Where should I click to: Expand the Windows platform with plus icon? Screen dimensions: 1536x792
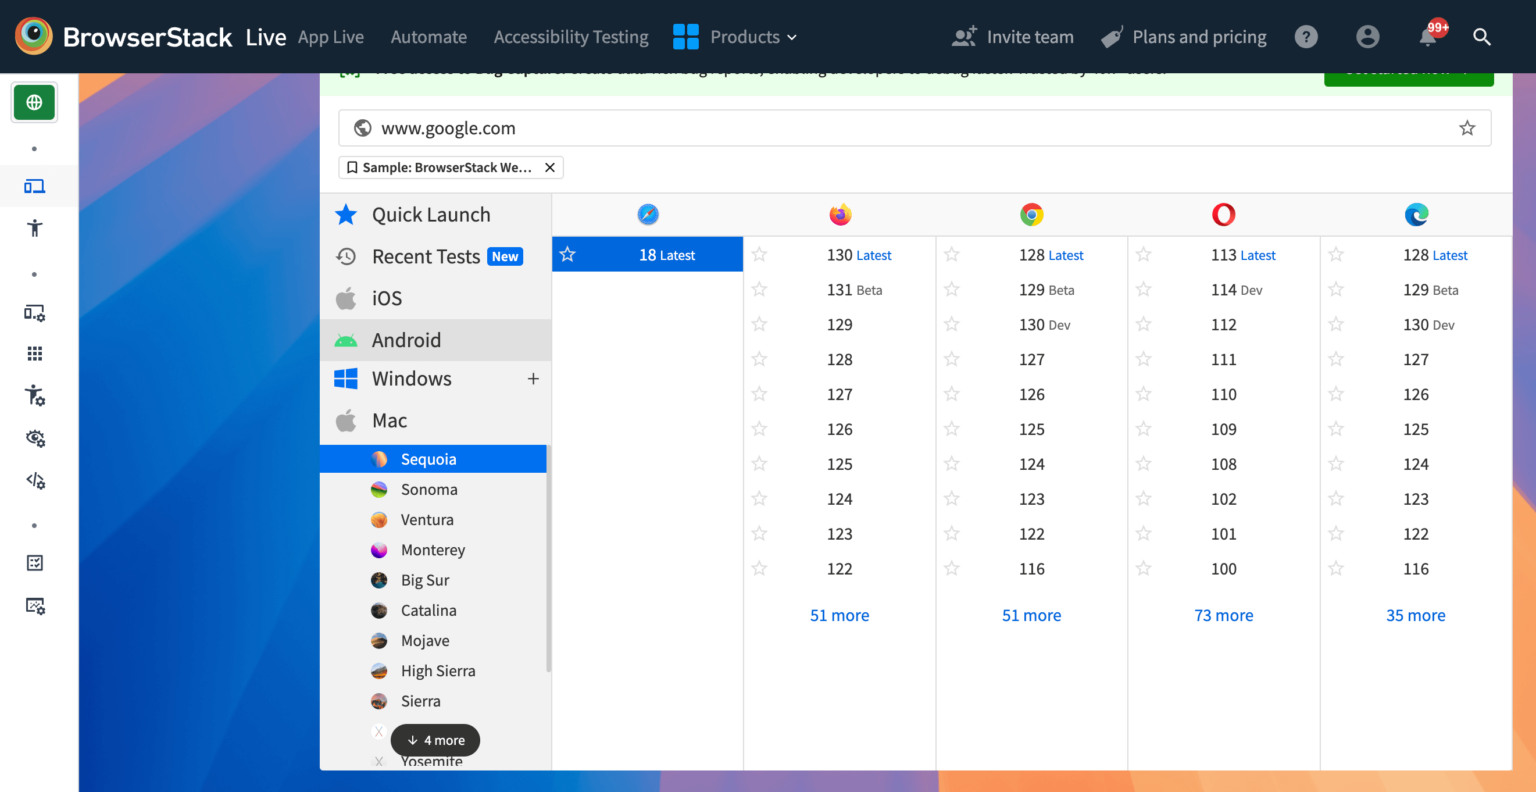click(x=533, y=379)
